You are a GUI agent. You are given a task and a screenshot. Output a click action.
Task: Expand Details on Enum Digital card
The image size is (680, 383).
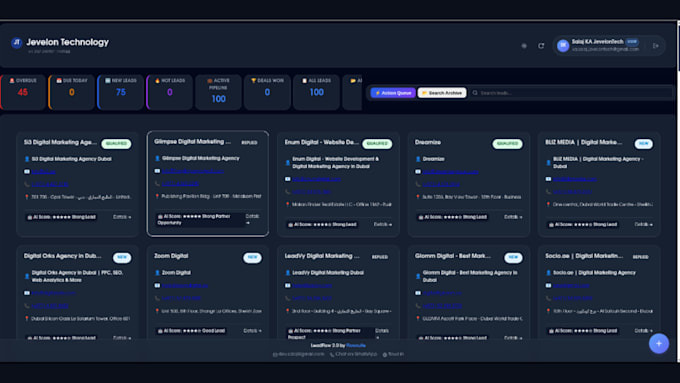click(382, 224)
